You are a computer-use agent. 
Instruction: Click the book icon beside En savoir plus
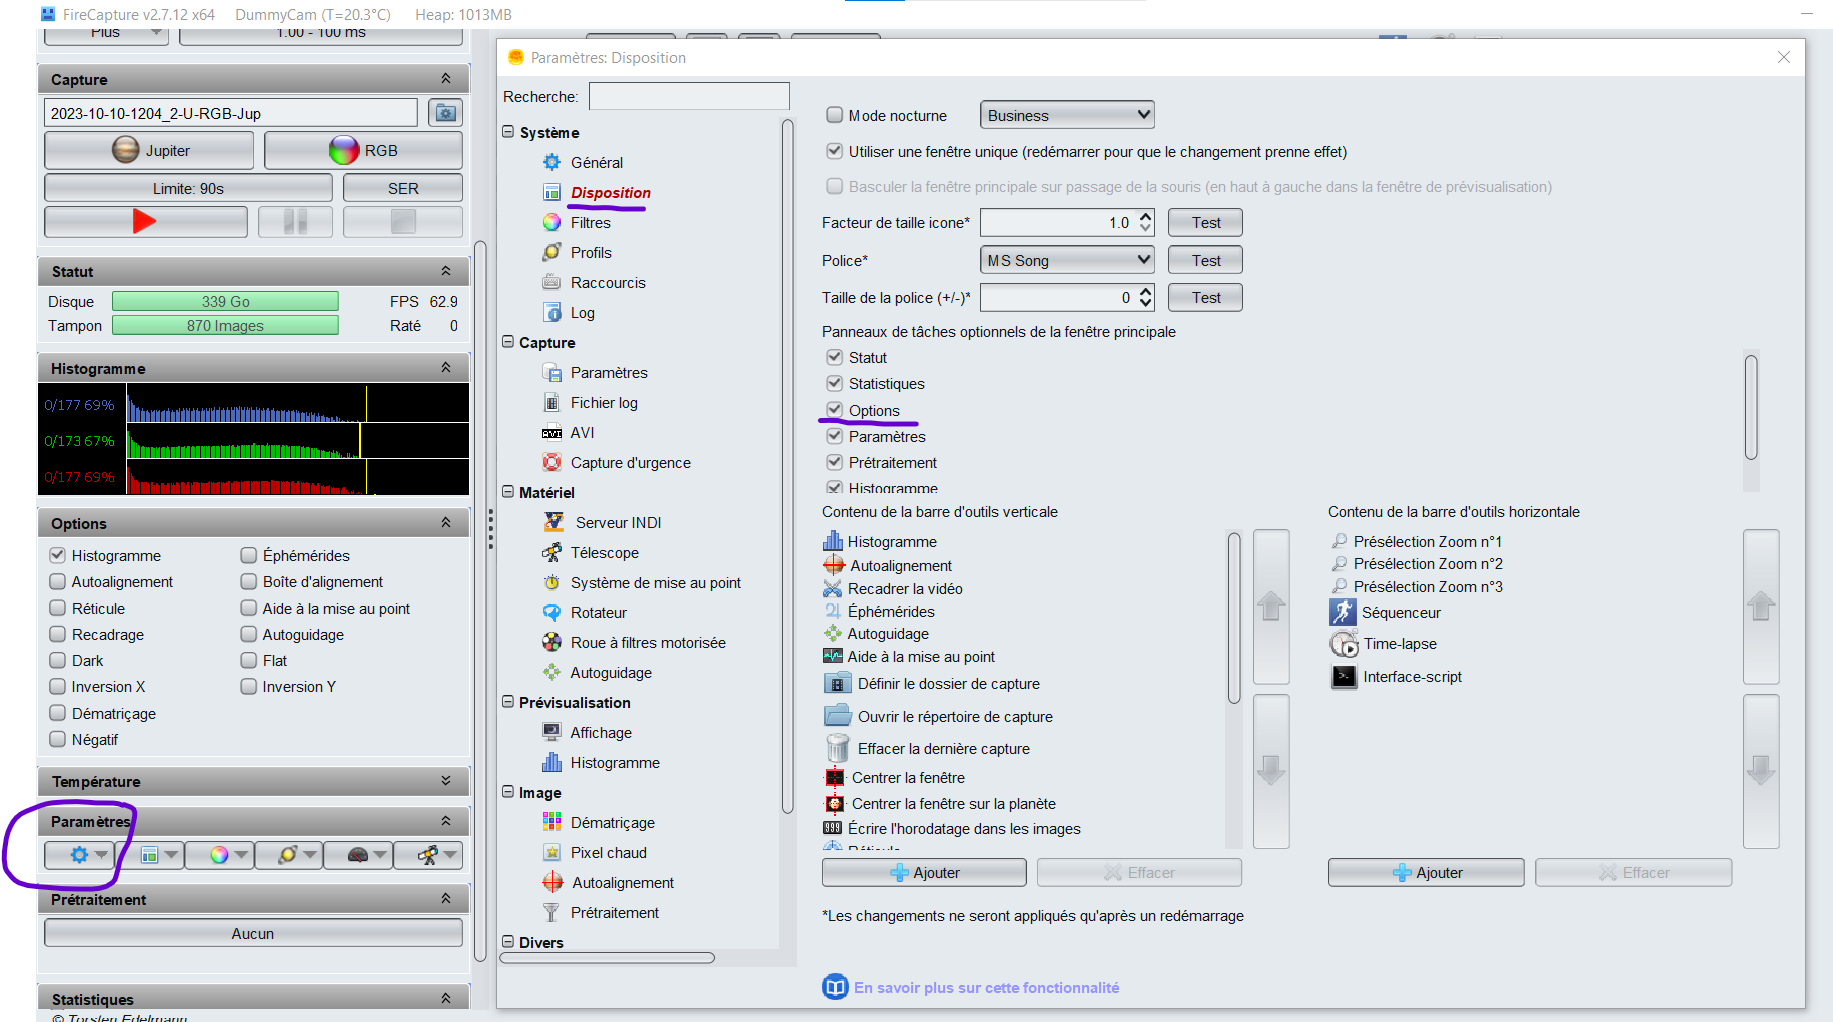835,987
